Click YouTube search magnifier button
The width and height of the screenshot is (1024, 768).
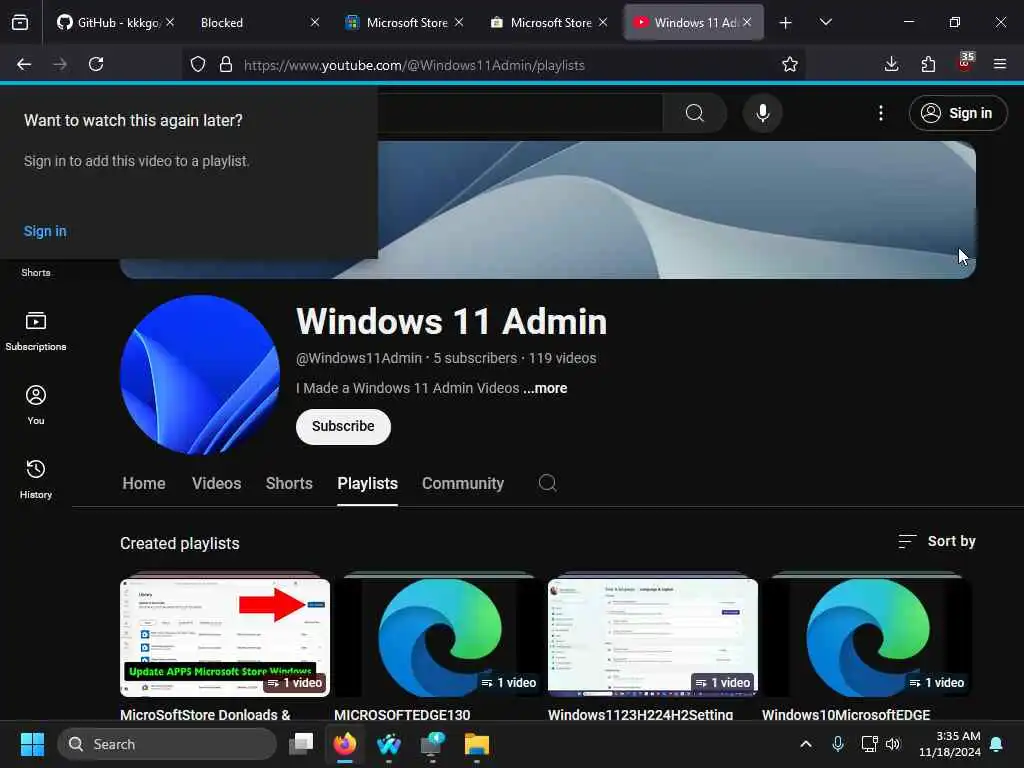point(695,113)
